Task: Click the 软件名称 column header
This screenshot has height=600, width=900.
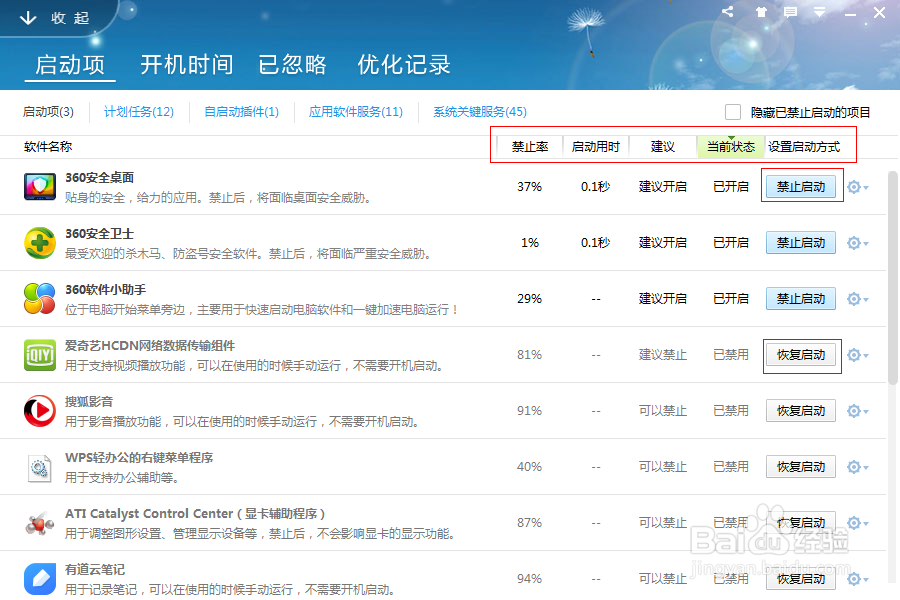Action: (x=48, y=147)
